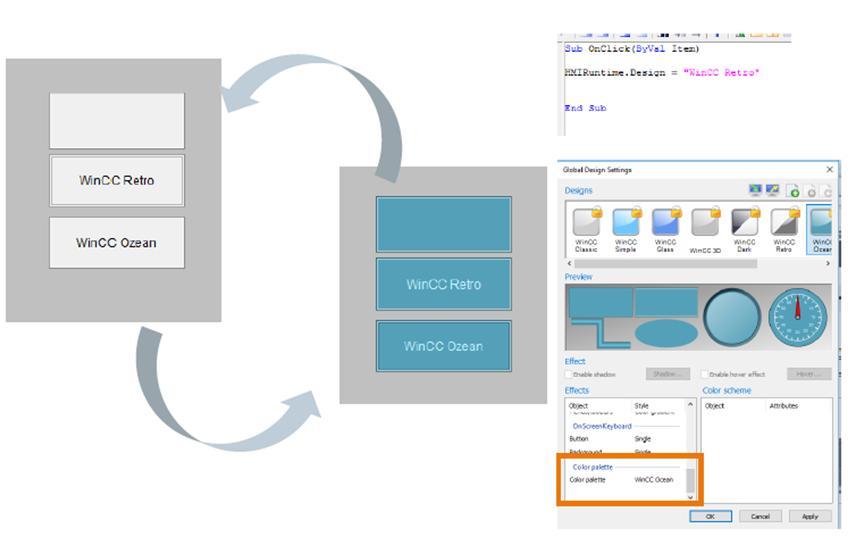The width and height of the screenshot is (853, 549).
Task: Select the Color palette row
Action: tap(625, 479)
